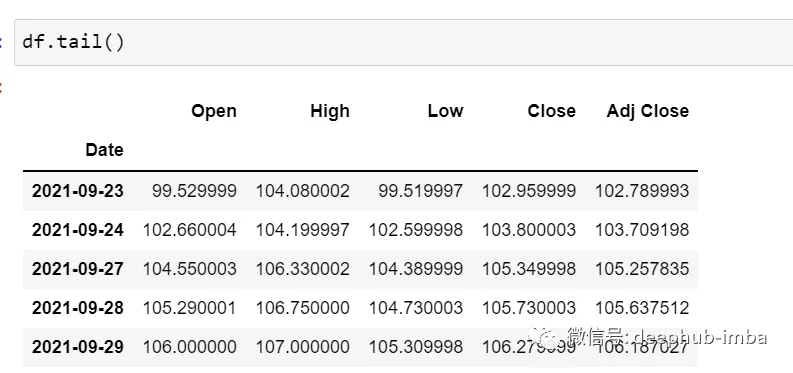Click Low value 104.389999
The image size is (793, 373).
[x=416, y=269]
